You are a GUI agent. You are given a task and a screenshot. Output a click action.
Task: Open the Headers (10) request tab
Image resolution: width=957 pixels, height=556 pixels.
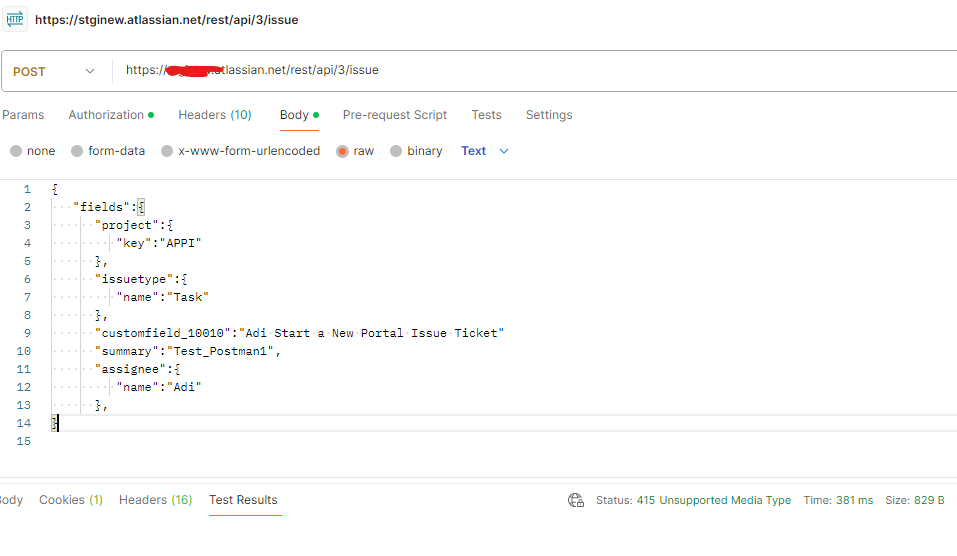(215, 115)
